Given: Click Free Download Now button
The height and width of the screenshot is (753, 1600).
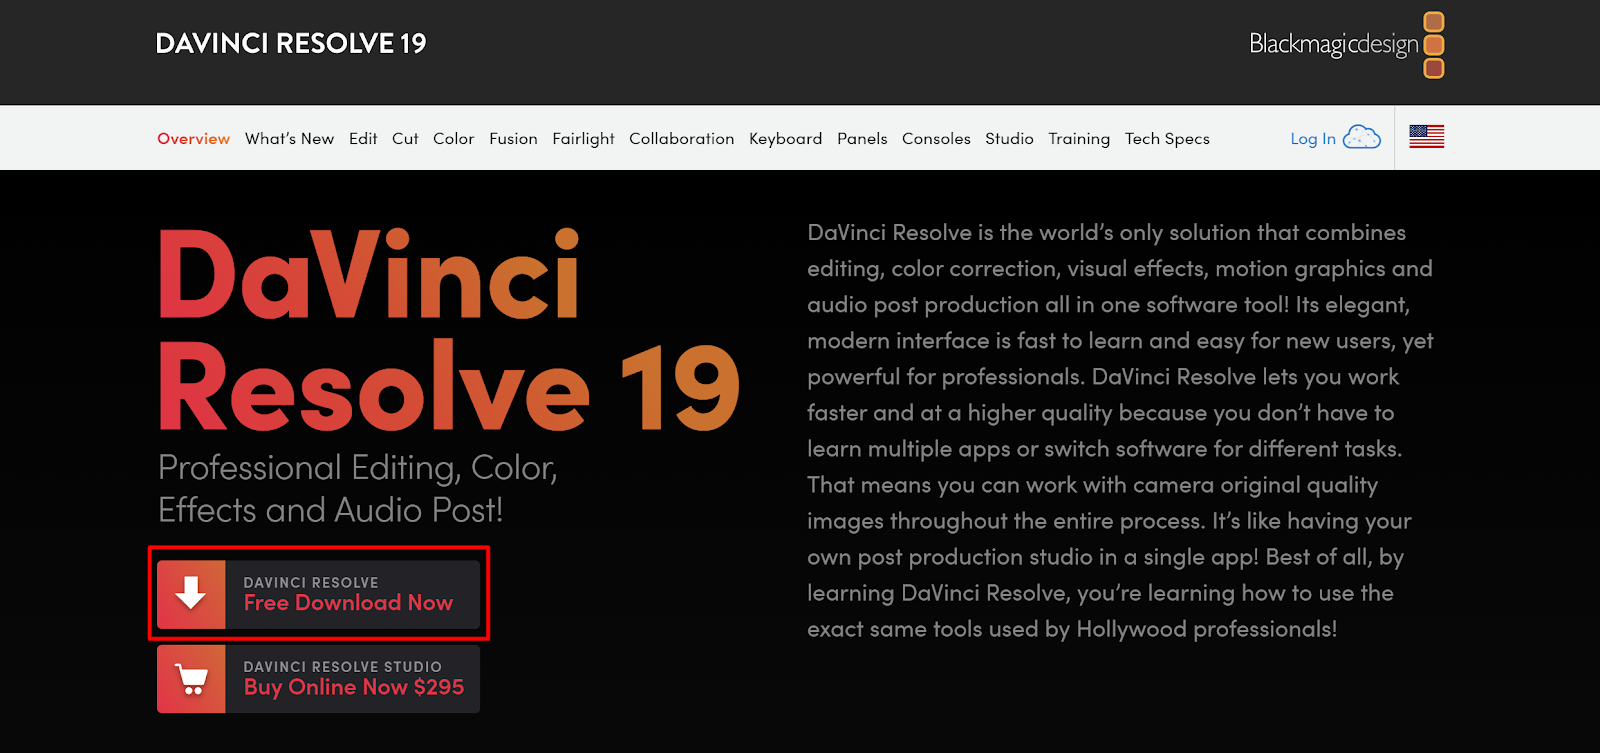Looking at the screenshot, I should pyautogui.click(x=318, y=594).
